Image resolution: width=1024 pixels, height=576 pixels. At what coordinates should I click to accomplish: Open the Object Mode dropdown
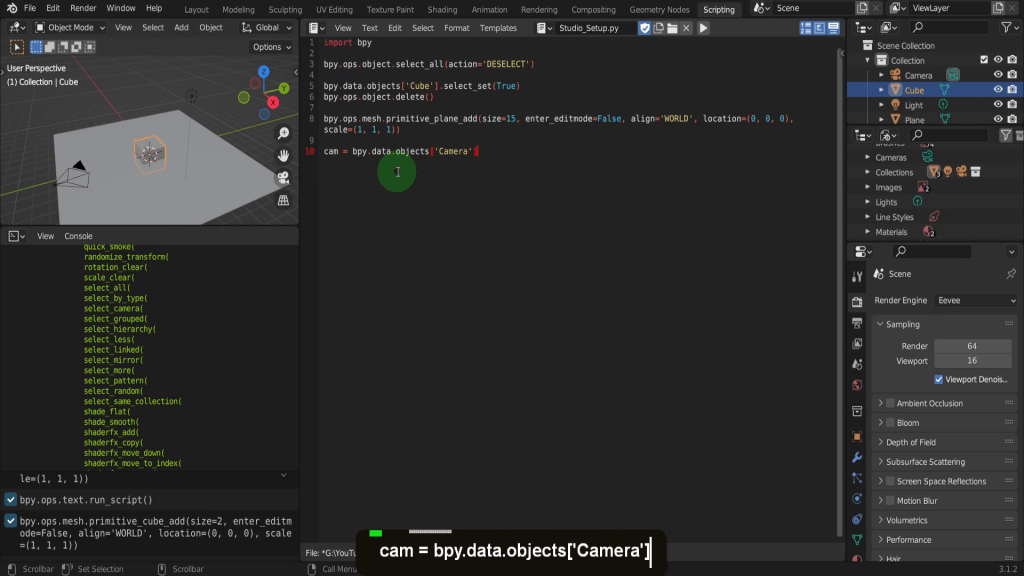click(x=70, y=28)
